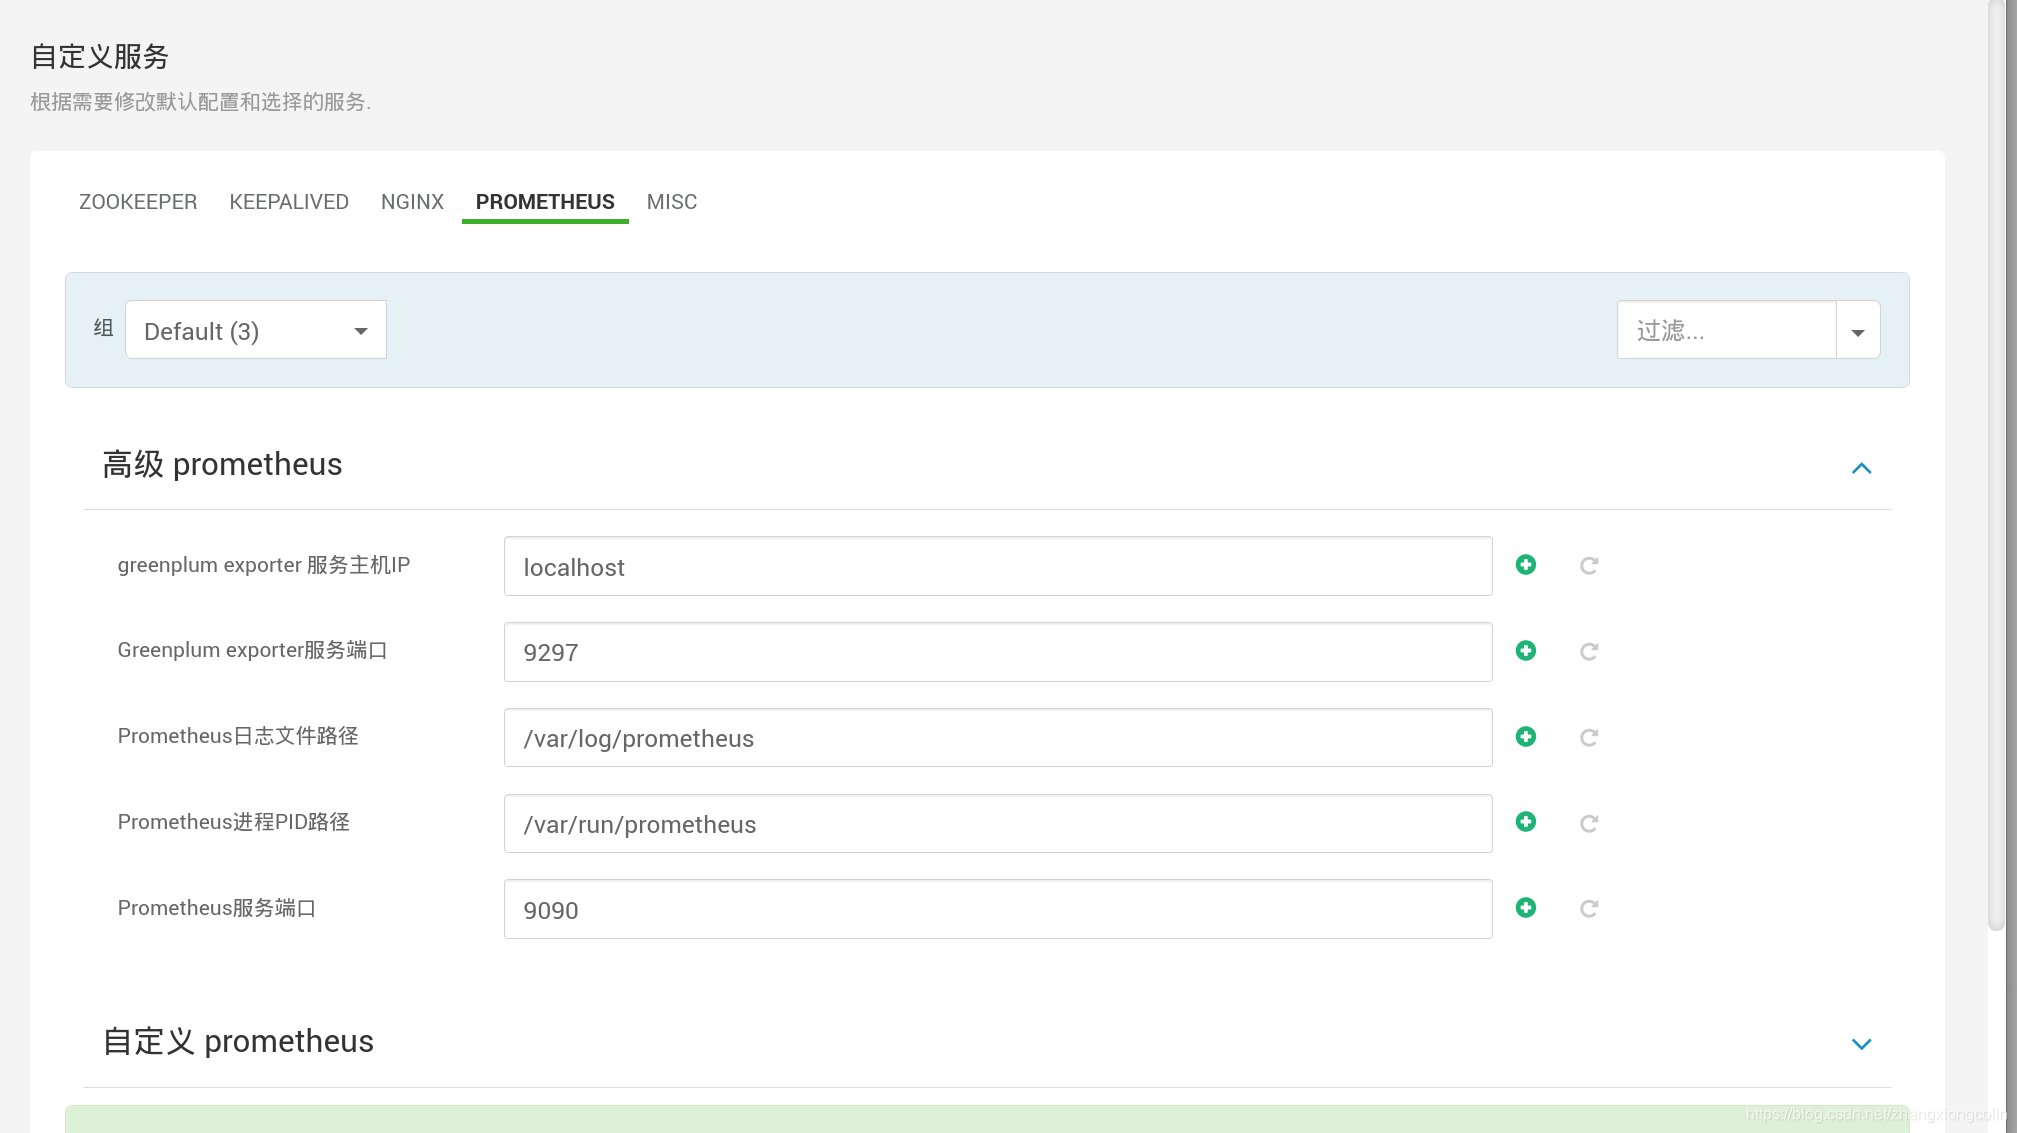
Task: Click green plus icon for Prometheus service port row
Action: pos(1526,908)
